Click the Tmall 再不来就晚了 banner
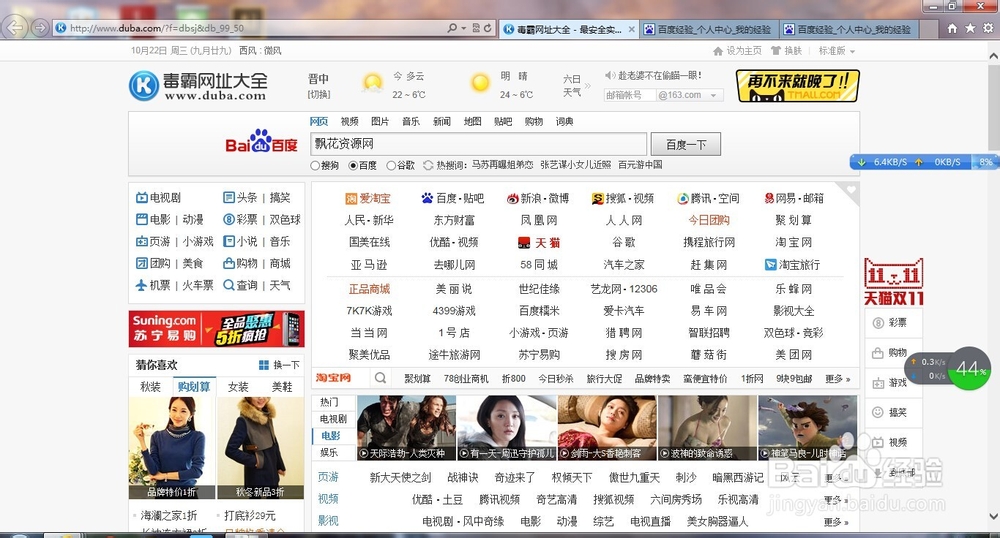1000x538 pixels. (x=797, y=86)
